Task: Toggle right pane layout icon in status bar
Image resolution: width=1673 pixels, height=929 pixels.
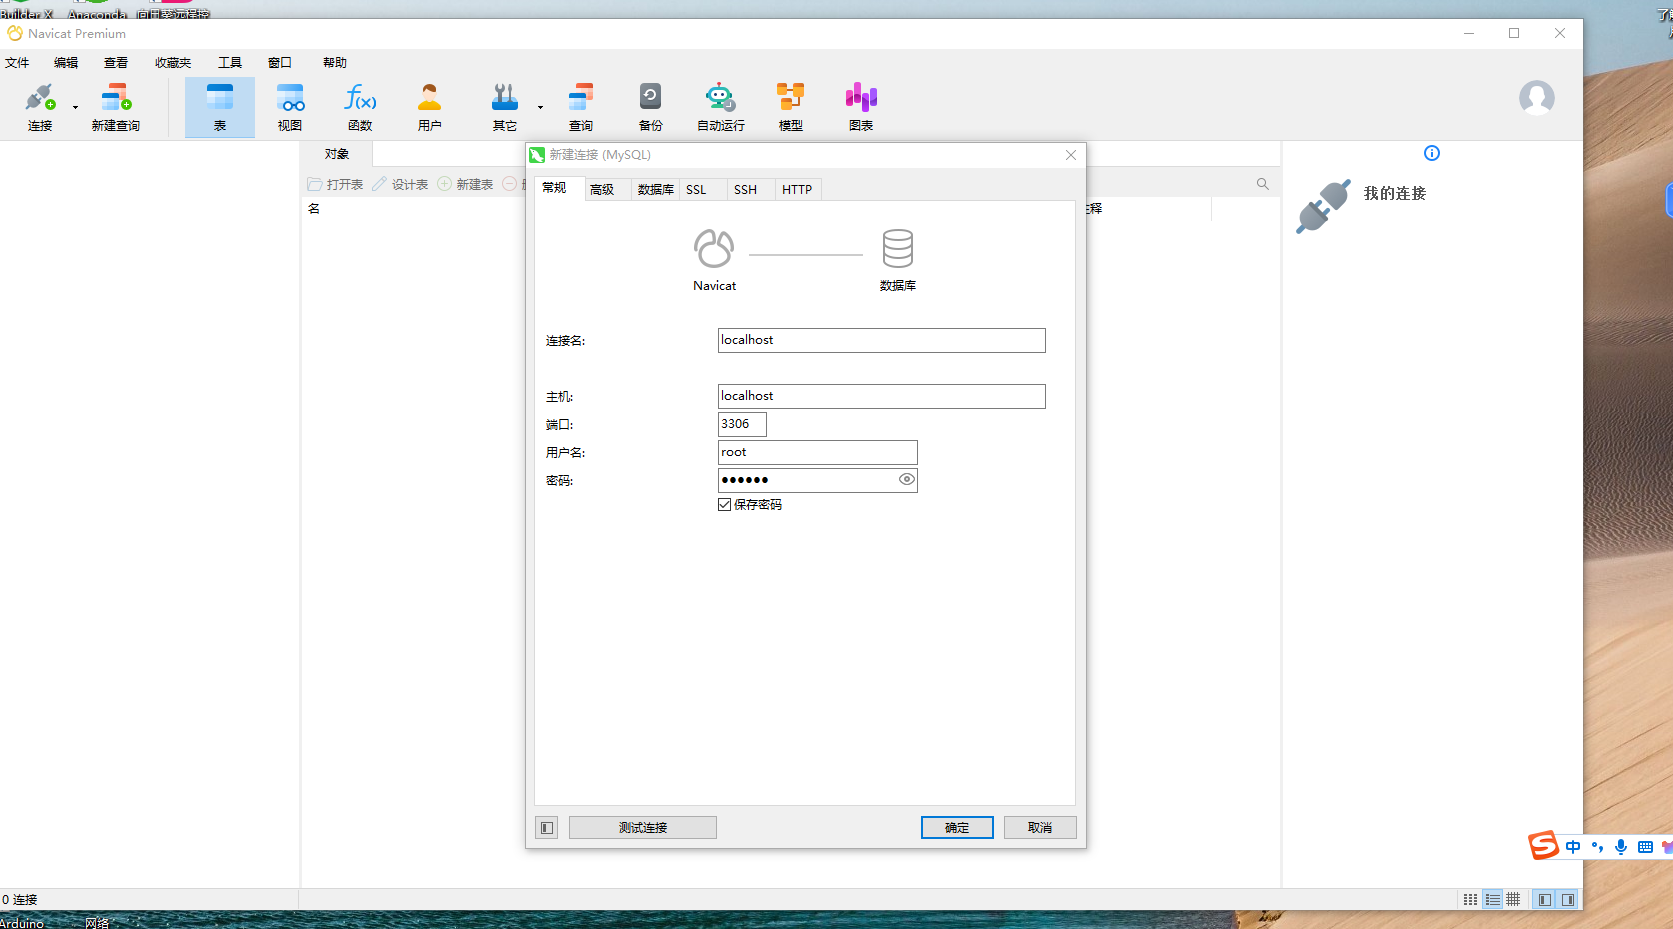Action: pyautogui.click(x=1568, y=900)
